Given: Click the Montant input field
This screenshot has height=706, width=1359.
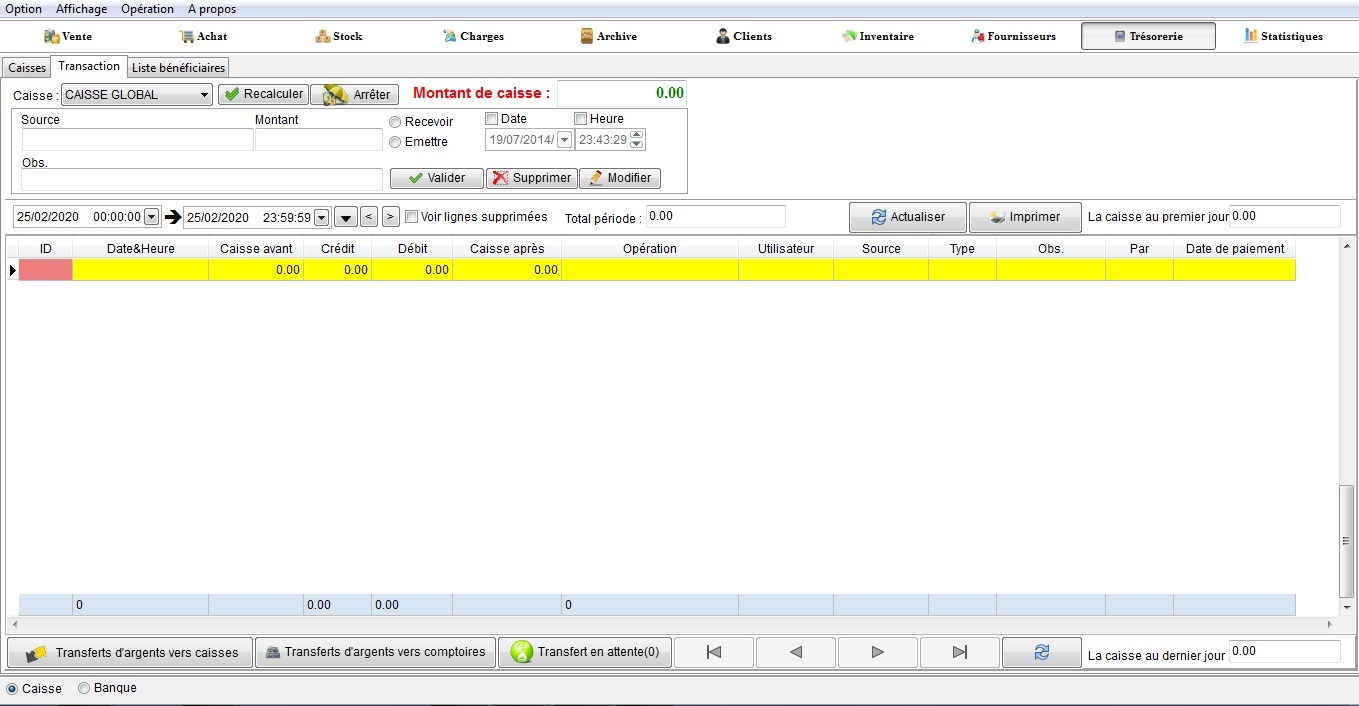Looking at the screenshot, I should [318, 140].
